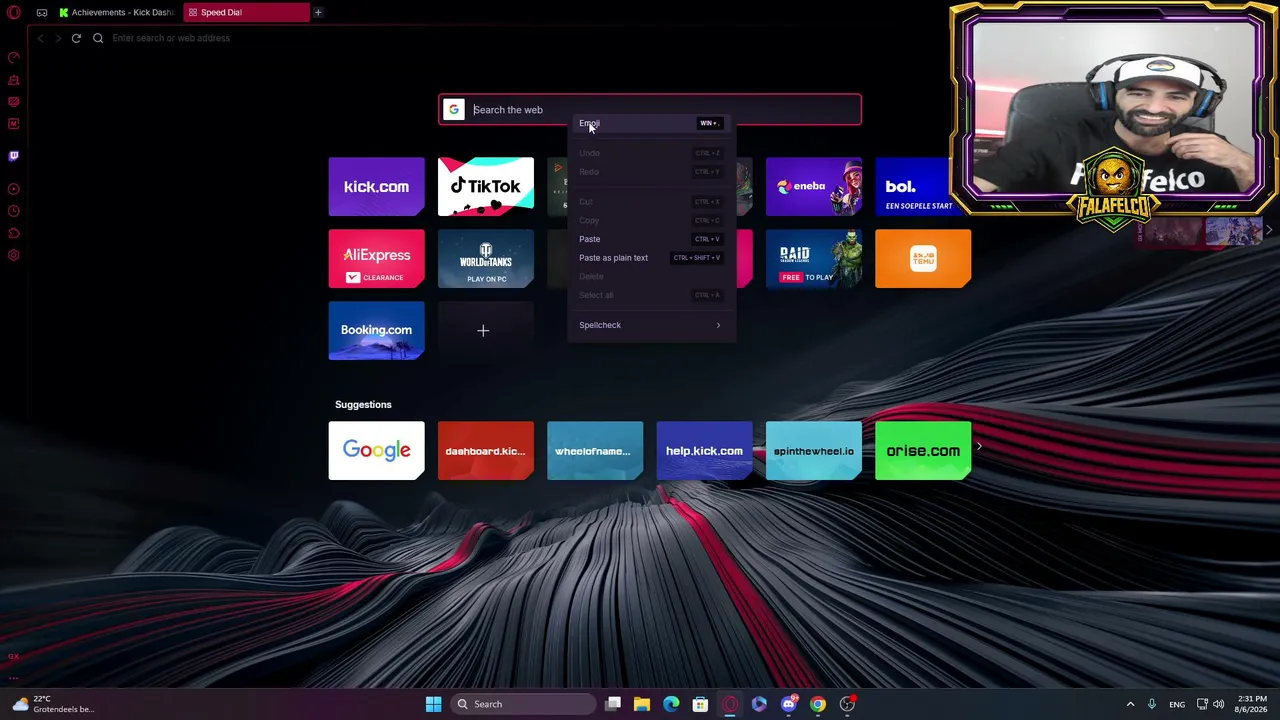The image size is (1280, 720).
Task: Click the Opera GX taskbar icon
Action: (x=730, y=704)
